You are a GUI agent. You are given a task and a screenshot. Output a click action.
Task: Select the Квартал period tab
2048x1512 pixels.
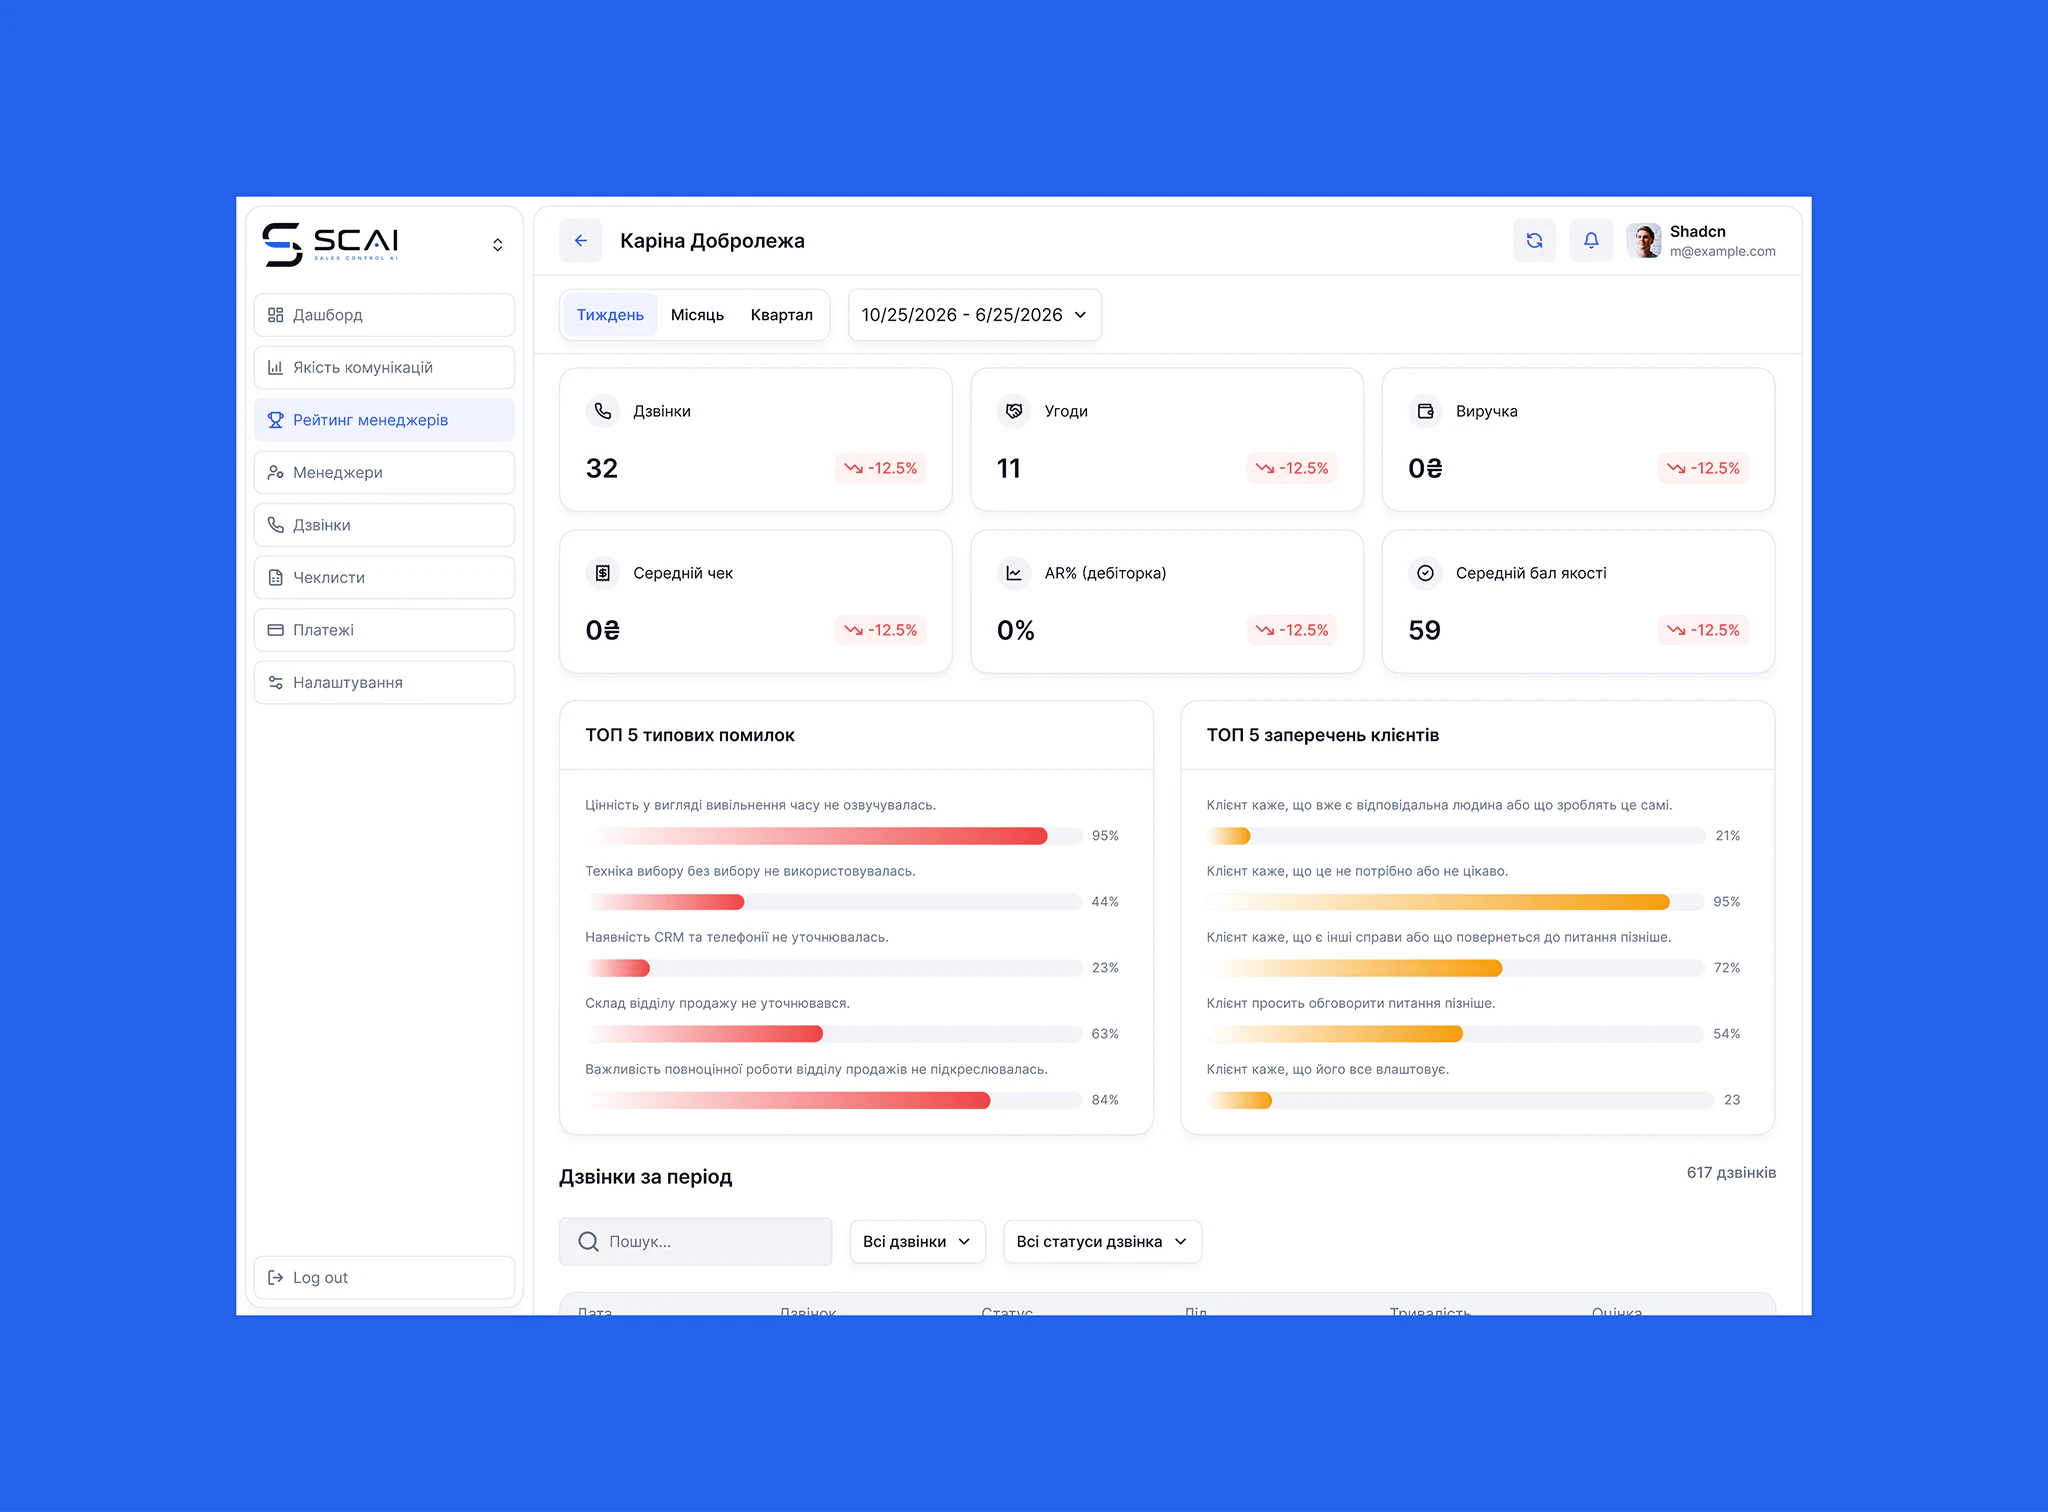(781, 315)
